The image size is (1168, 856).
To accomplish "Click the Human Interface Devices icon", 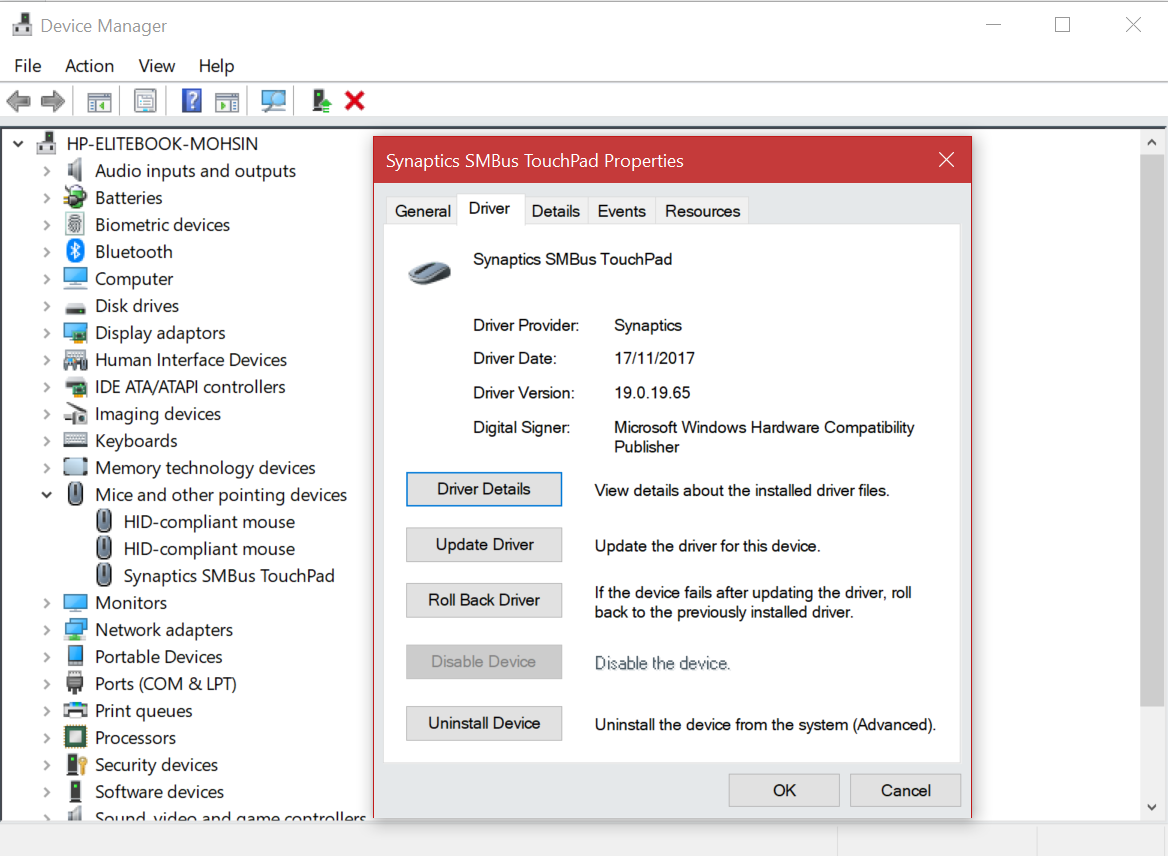I will click(75, 360).
